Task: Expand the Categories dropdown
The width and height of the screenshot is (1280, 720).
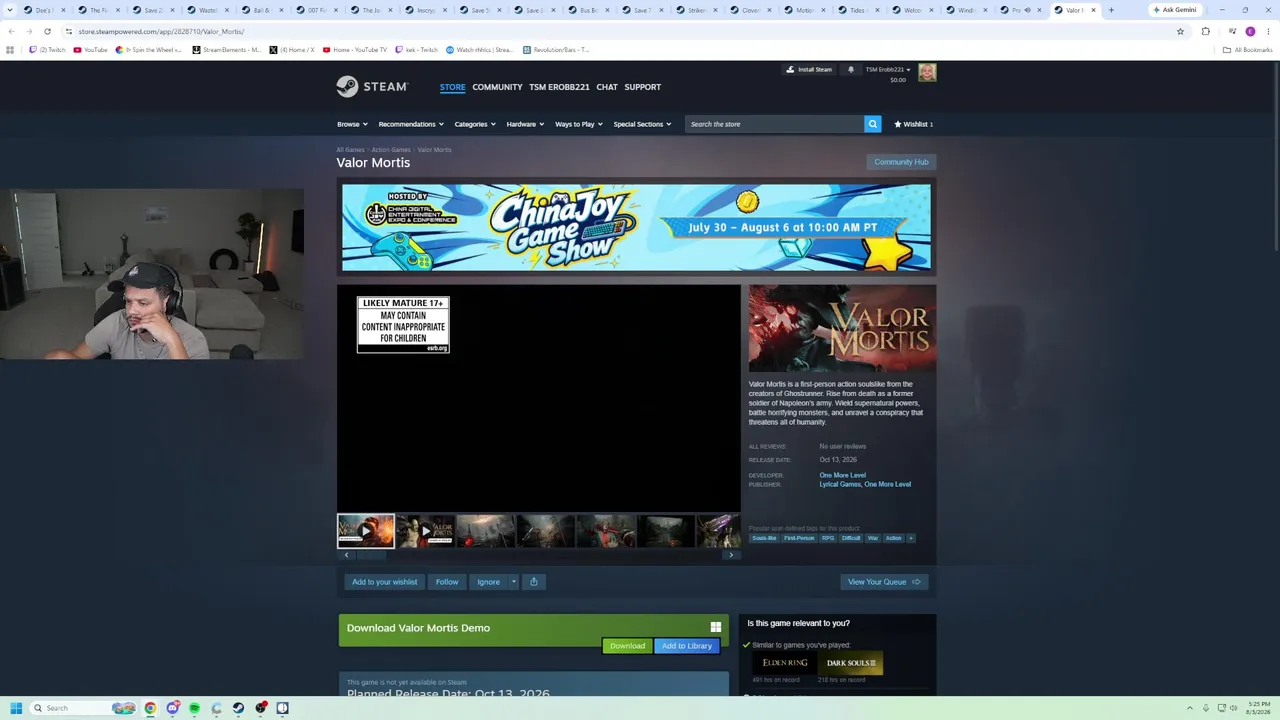Action: point(475,124)
